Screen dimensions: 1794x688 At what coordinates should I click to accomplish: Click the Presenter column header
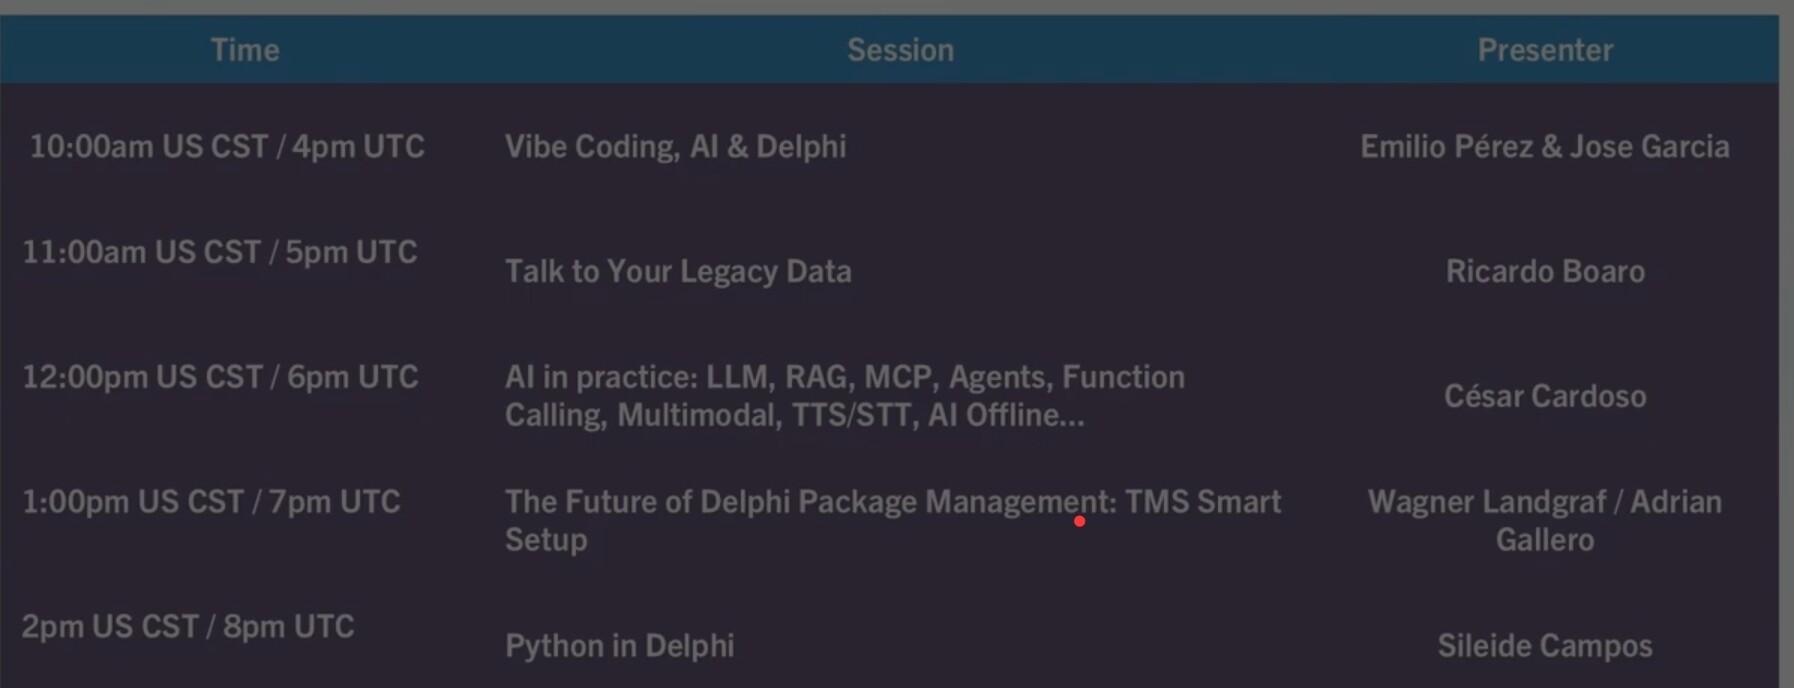coord(1545,50)
